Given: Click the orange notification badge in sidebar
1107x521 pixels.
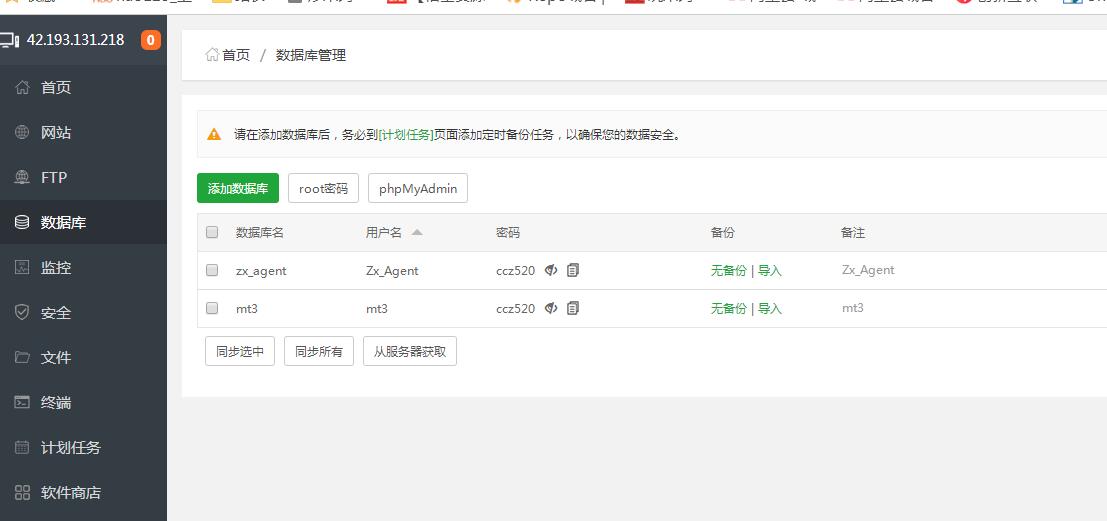Looking at the screenshot, I should coord(151,40).
